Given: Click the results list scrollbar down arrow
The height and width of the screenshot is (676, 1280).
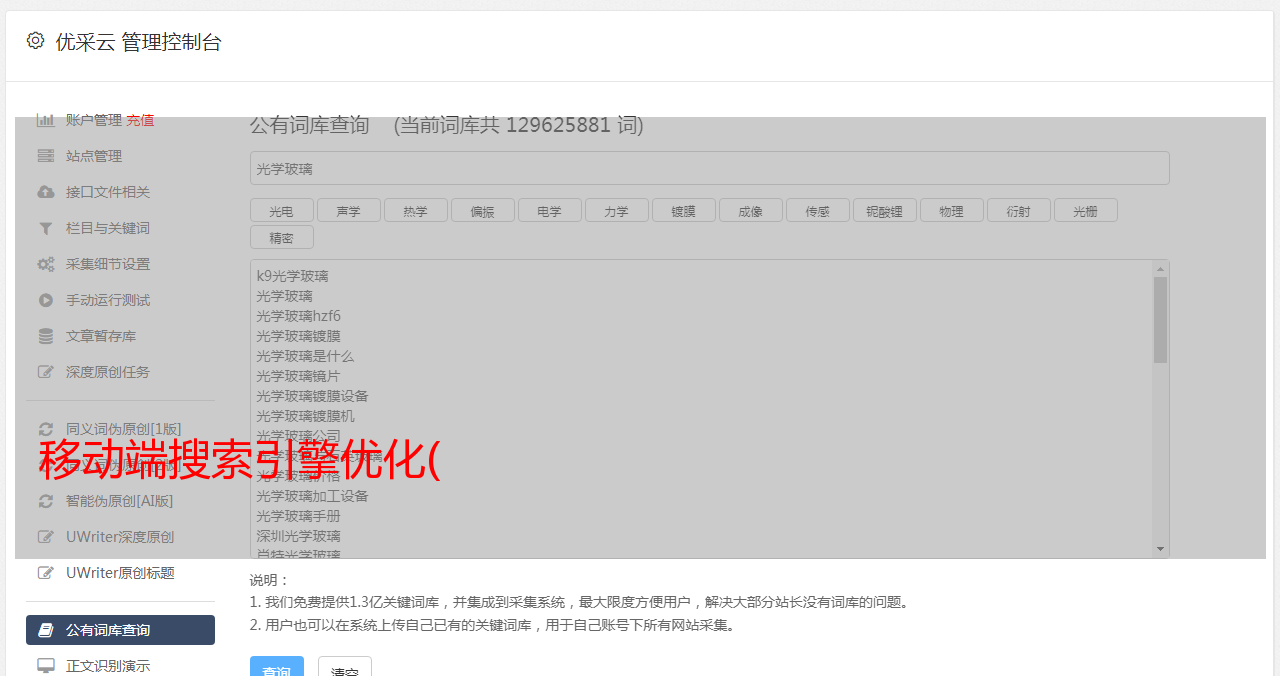Looking at the screenshot, I should tap(1160, 549).
